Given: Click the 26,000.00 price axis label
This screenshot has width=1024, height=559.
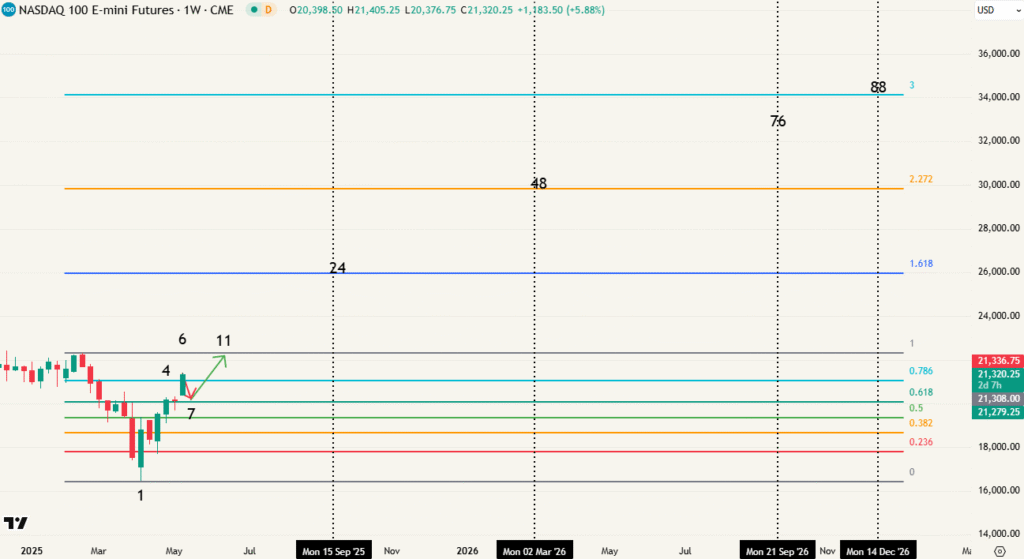Looking at the screenshot, I should (999, 272).
